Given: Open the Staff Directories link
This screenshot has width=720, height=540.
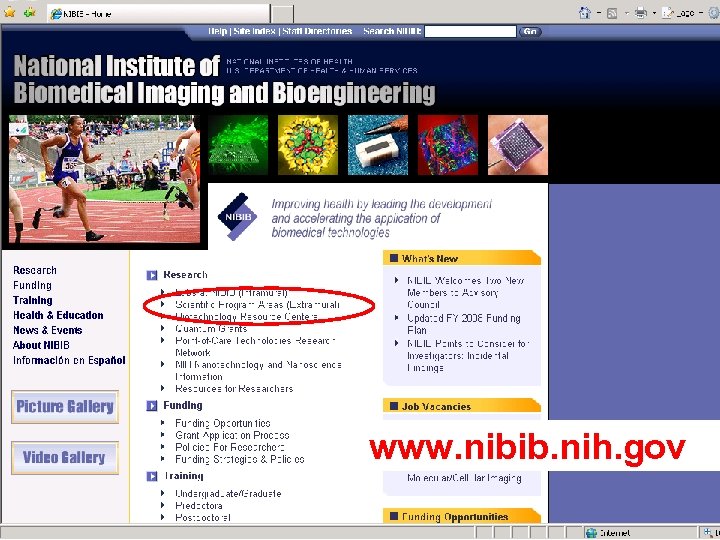Looking at the screenshot, I should pos(317,31).
